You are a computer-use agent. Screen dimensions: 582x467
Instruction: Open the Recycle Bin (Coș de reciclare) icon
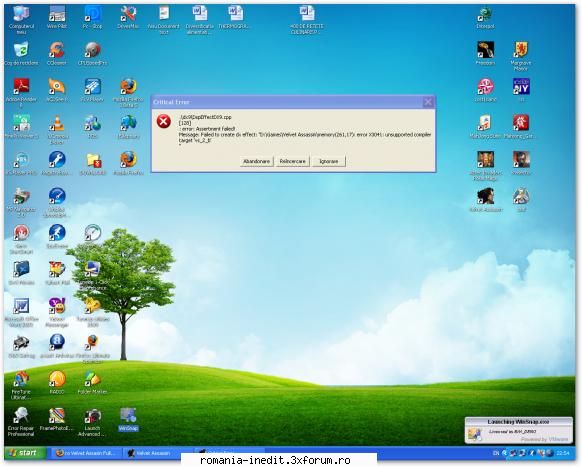pyautogui.click(x=21, y=54)
